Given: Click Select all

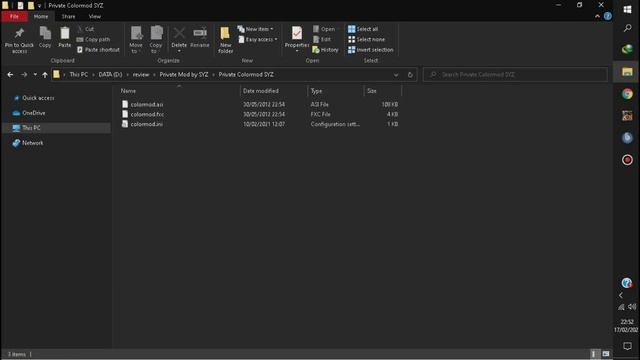Looking at the screenshot, I should click(363, 29).
